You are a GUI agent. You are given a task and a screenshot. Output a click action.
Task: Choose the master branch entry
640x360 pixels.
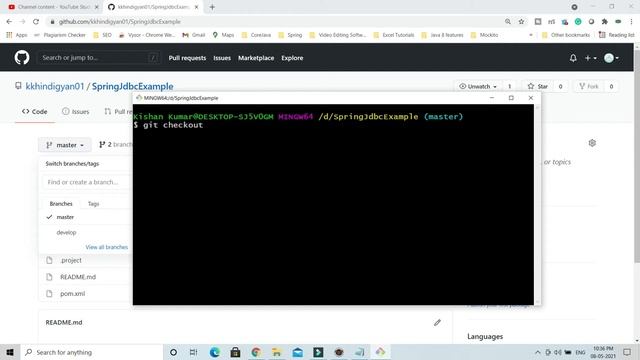[x=85, y=217]
